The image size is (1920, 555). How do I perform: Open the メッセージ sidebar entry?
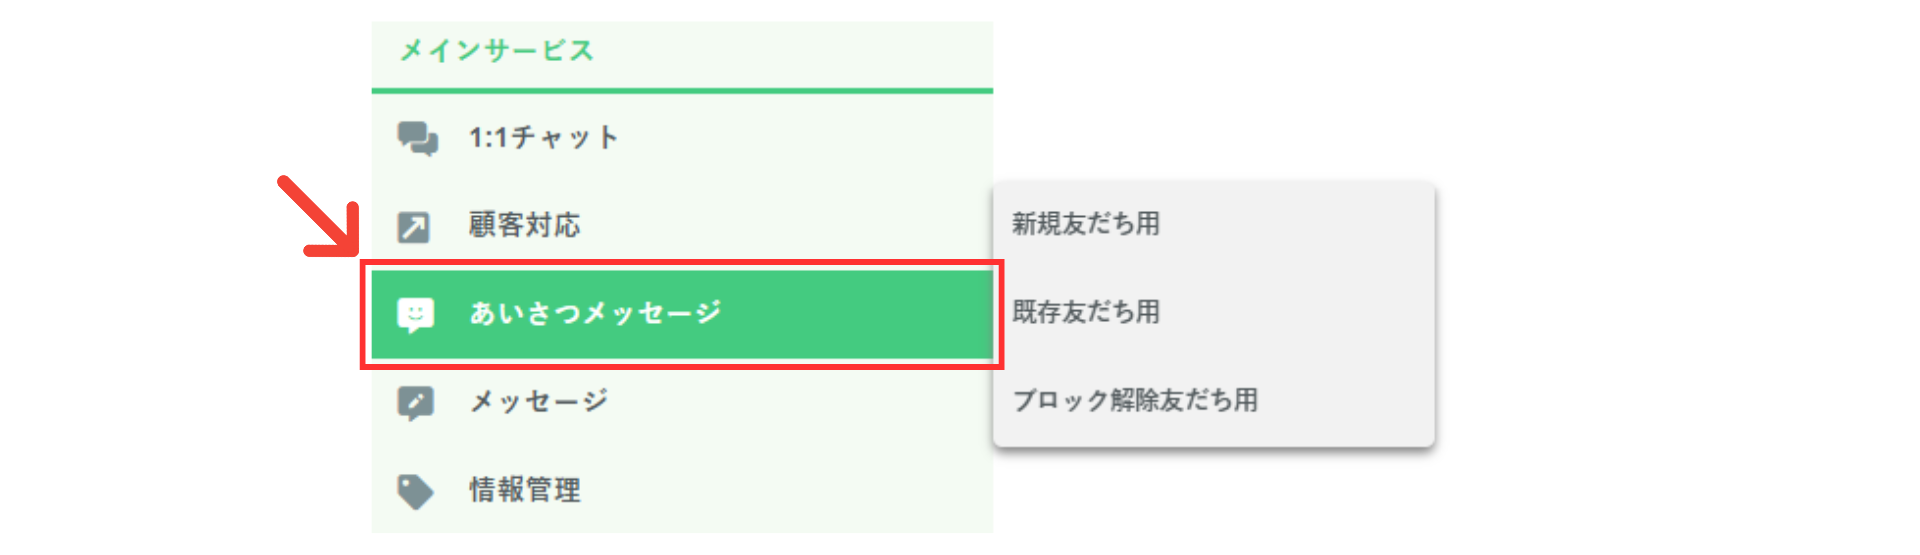pyautogui.click(x=539, y=402)
